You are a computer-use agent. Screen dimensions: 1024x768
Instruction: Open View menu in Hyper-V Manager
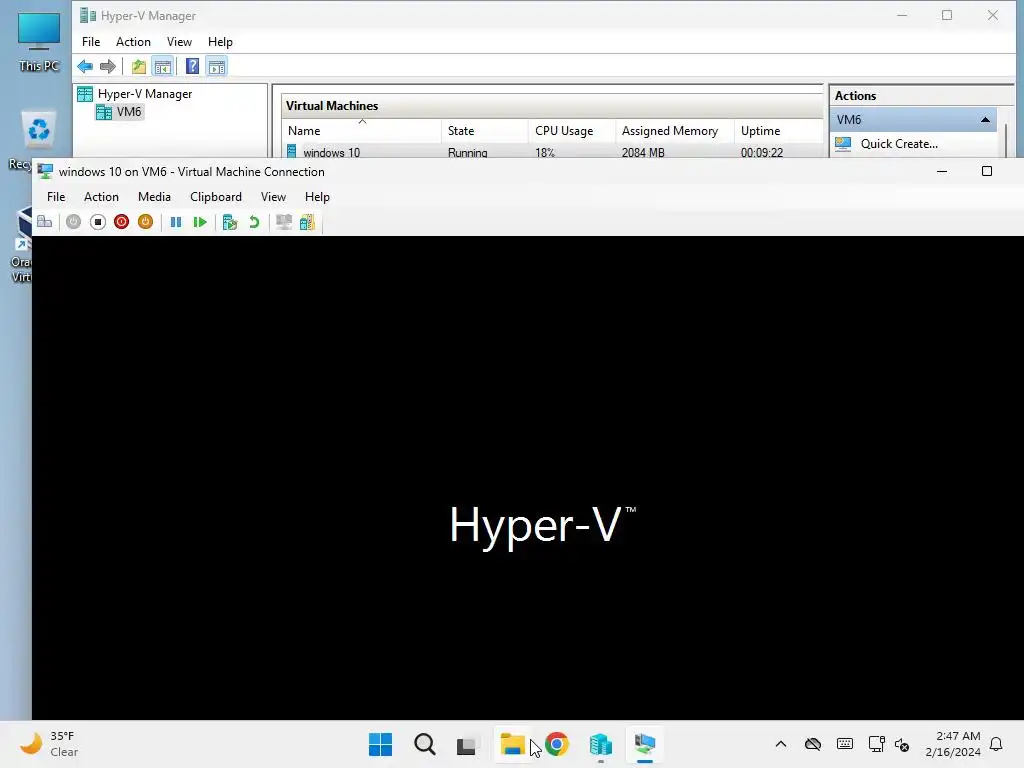(179, 42)
